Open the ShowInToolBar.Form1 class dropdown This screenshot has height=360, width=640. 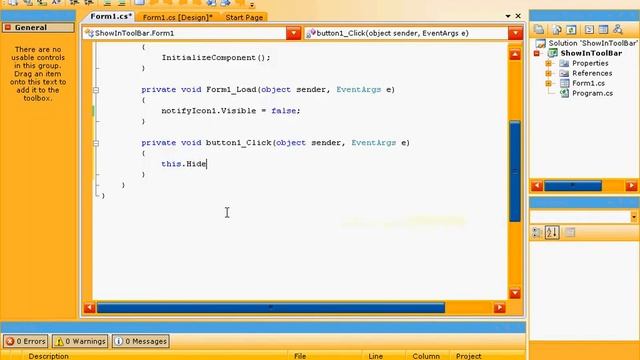coord(293,33)
